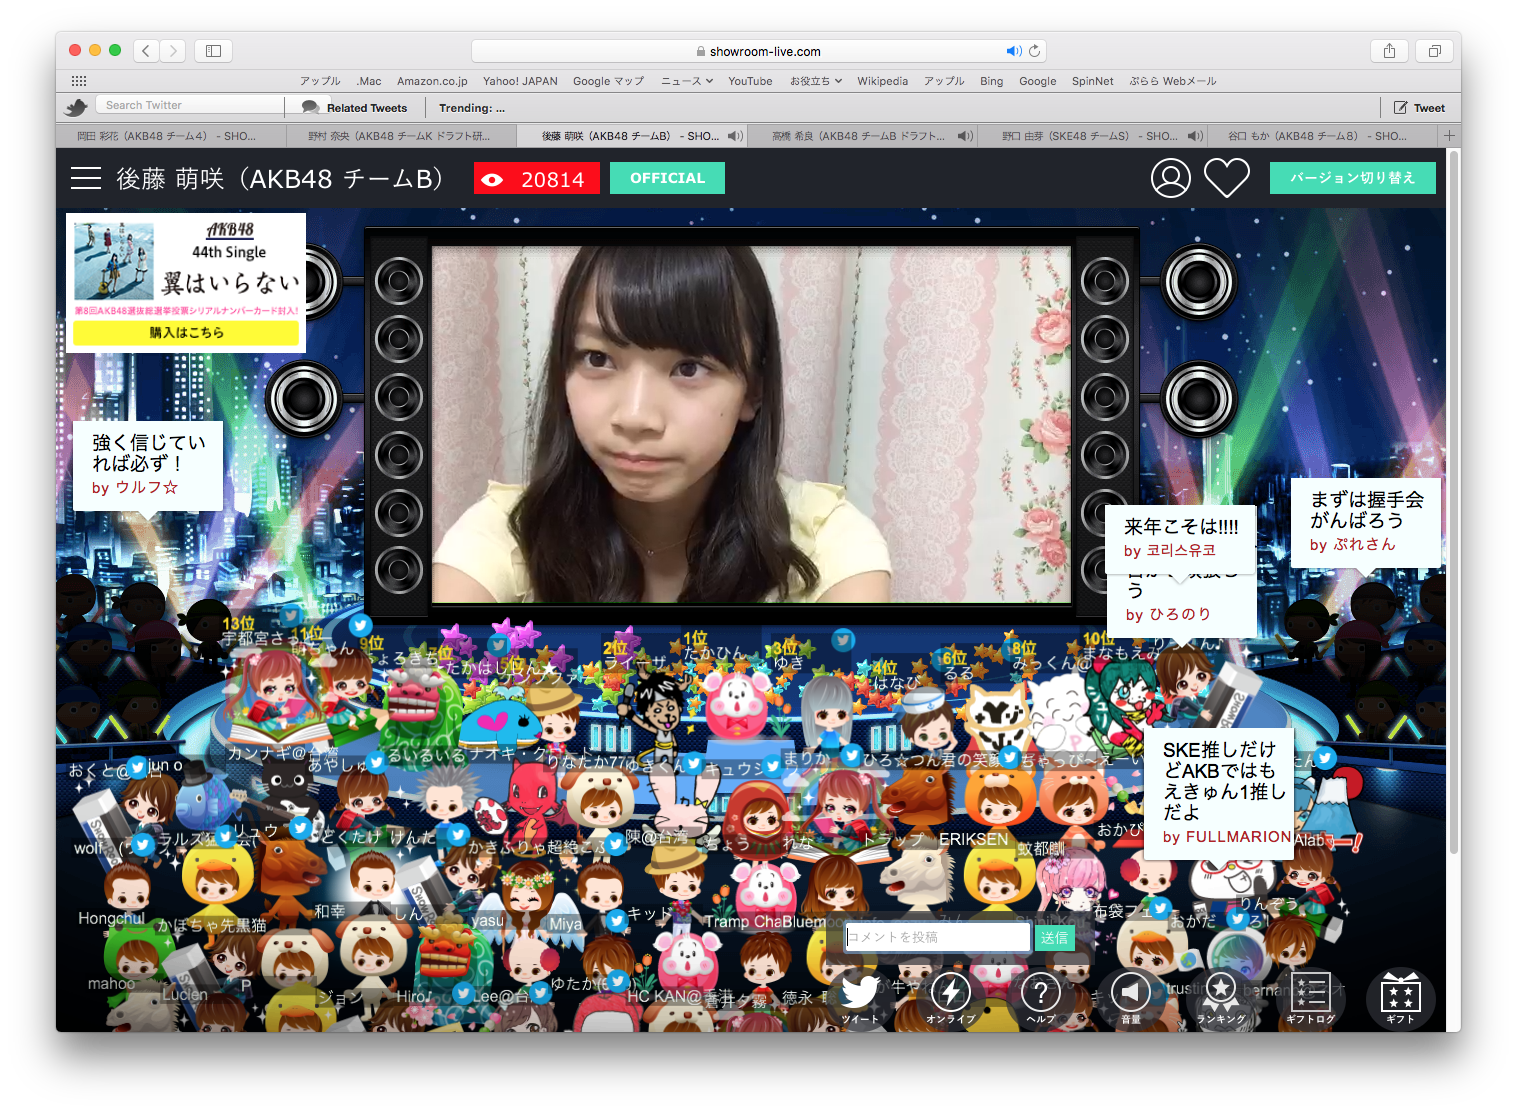
Task: Show all tabs overview icon
Action: click(x=1434, y=50)
